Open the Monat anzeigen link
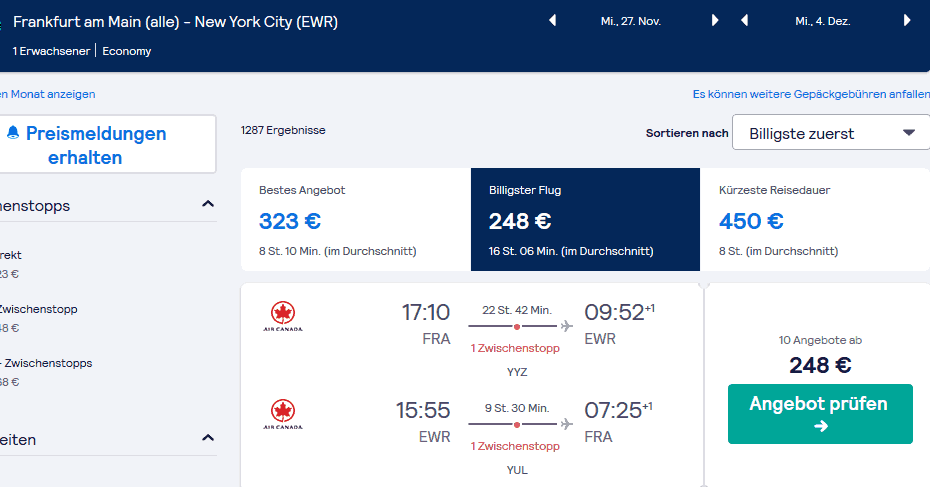 click(x=47, y=94)
